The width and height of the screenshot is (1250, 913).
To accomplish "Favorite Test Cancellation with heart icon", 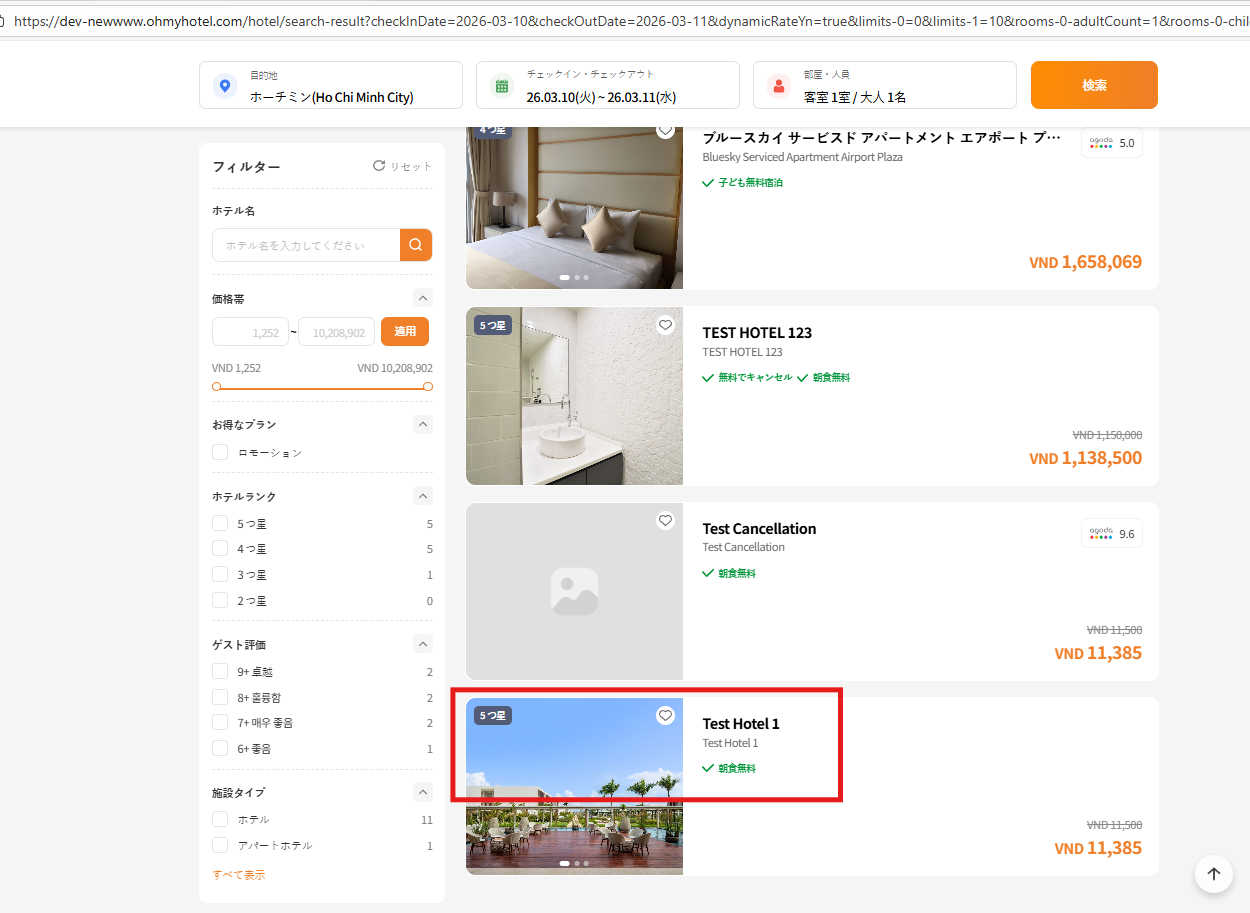I will 665,520.
